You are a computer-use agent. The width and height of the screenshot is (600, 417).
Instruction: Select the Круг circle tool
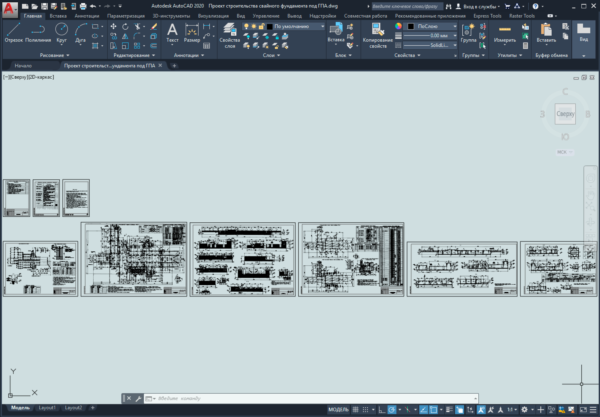pos(61,32)
